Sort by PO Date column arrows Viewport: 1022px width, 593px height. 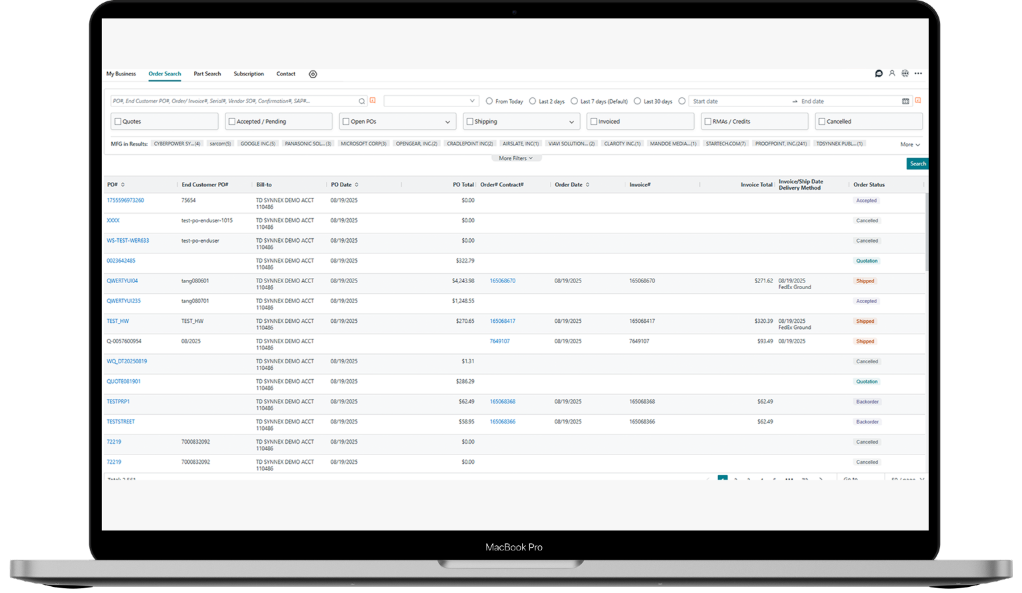pyautogui.click(x=357, y=185)
